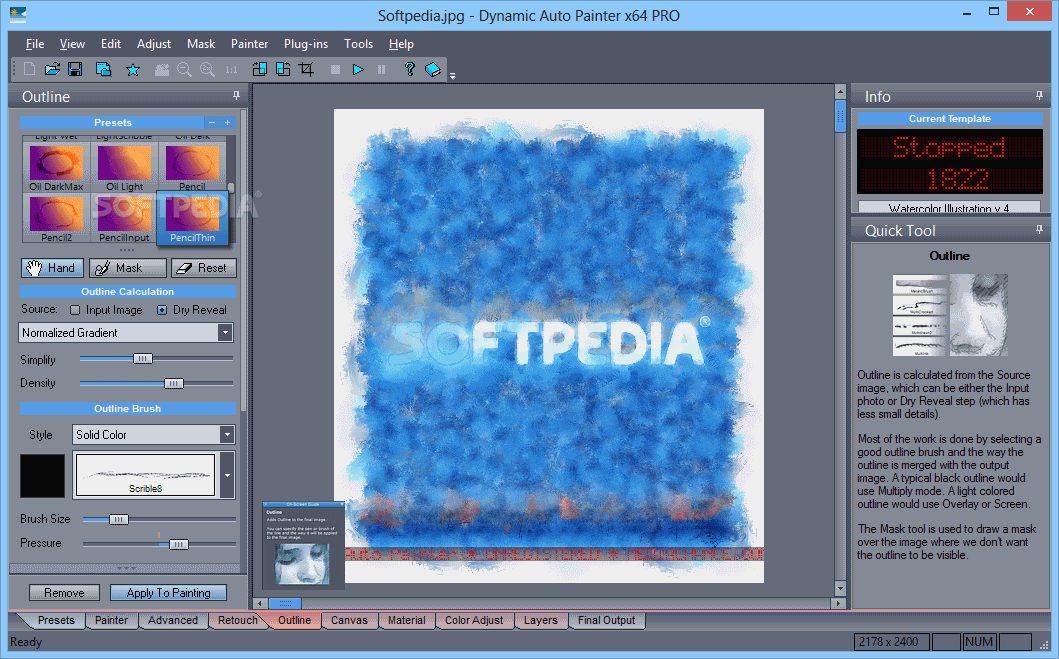
Task: Open the blue book guide icon
Action: click(433, 70)
